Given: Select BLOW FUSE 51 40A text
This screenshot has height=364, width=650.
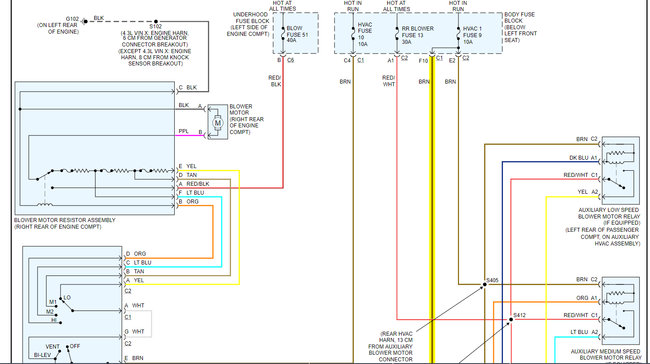Looking at the screenshot, I should tap(297, 34).
